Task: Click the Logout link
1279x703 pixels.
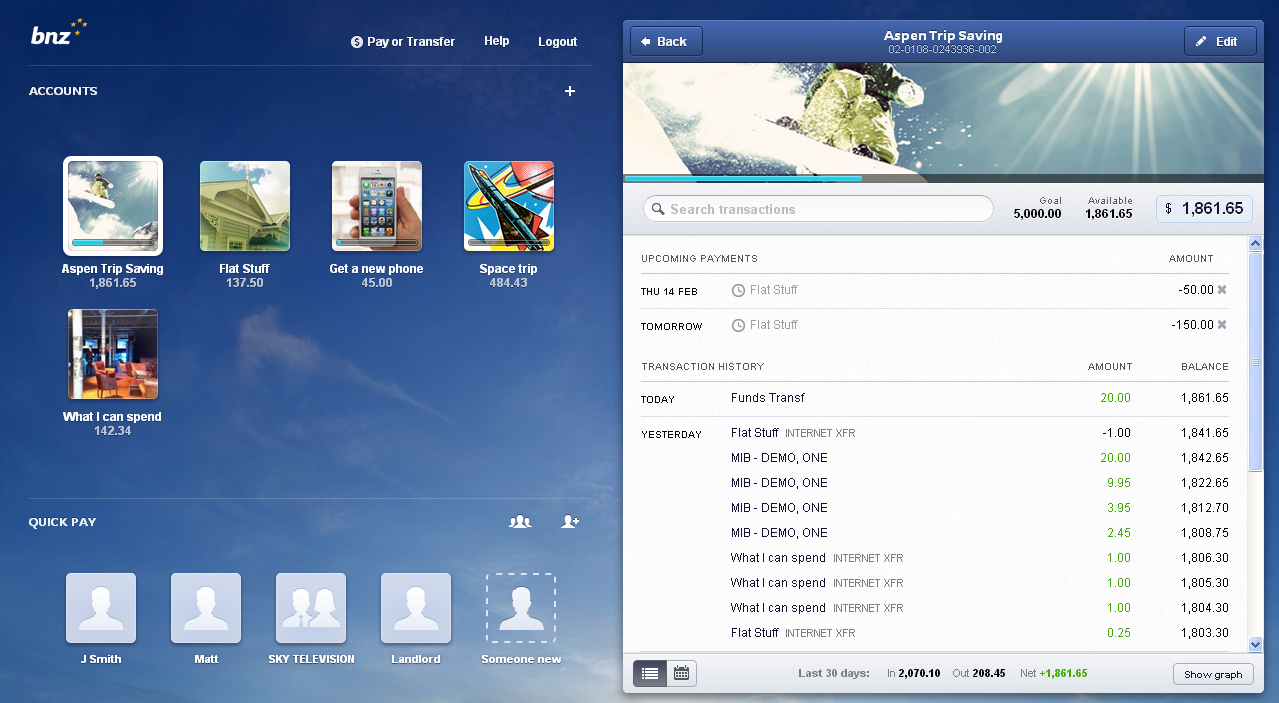Action: coord(558,42)
